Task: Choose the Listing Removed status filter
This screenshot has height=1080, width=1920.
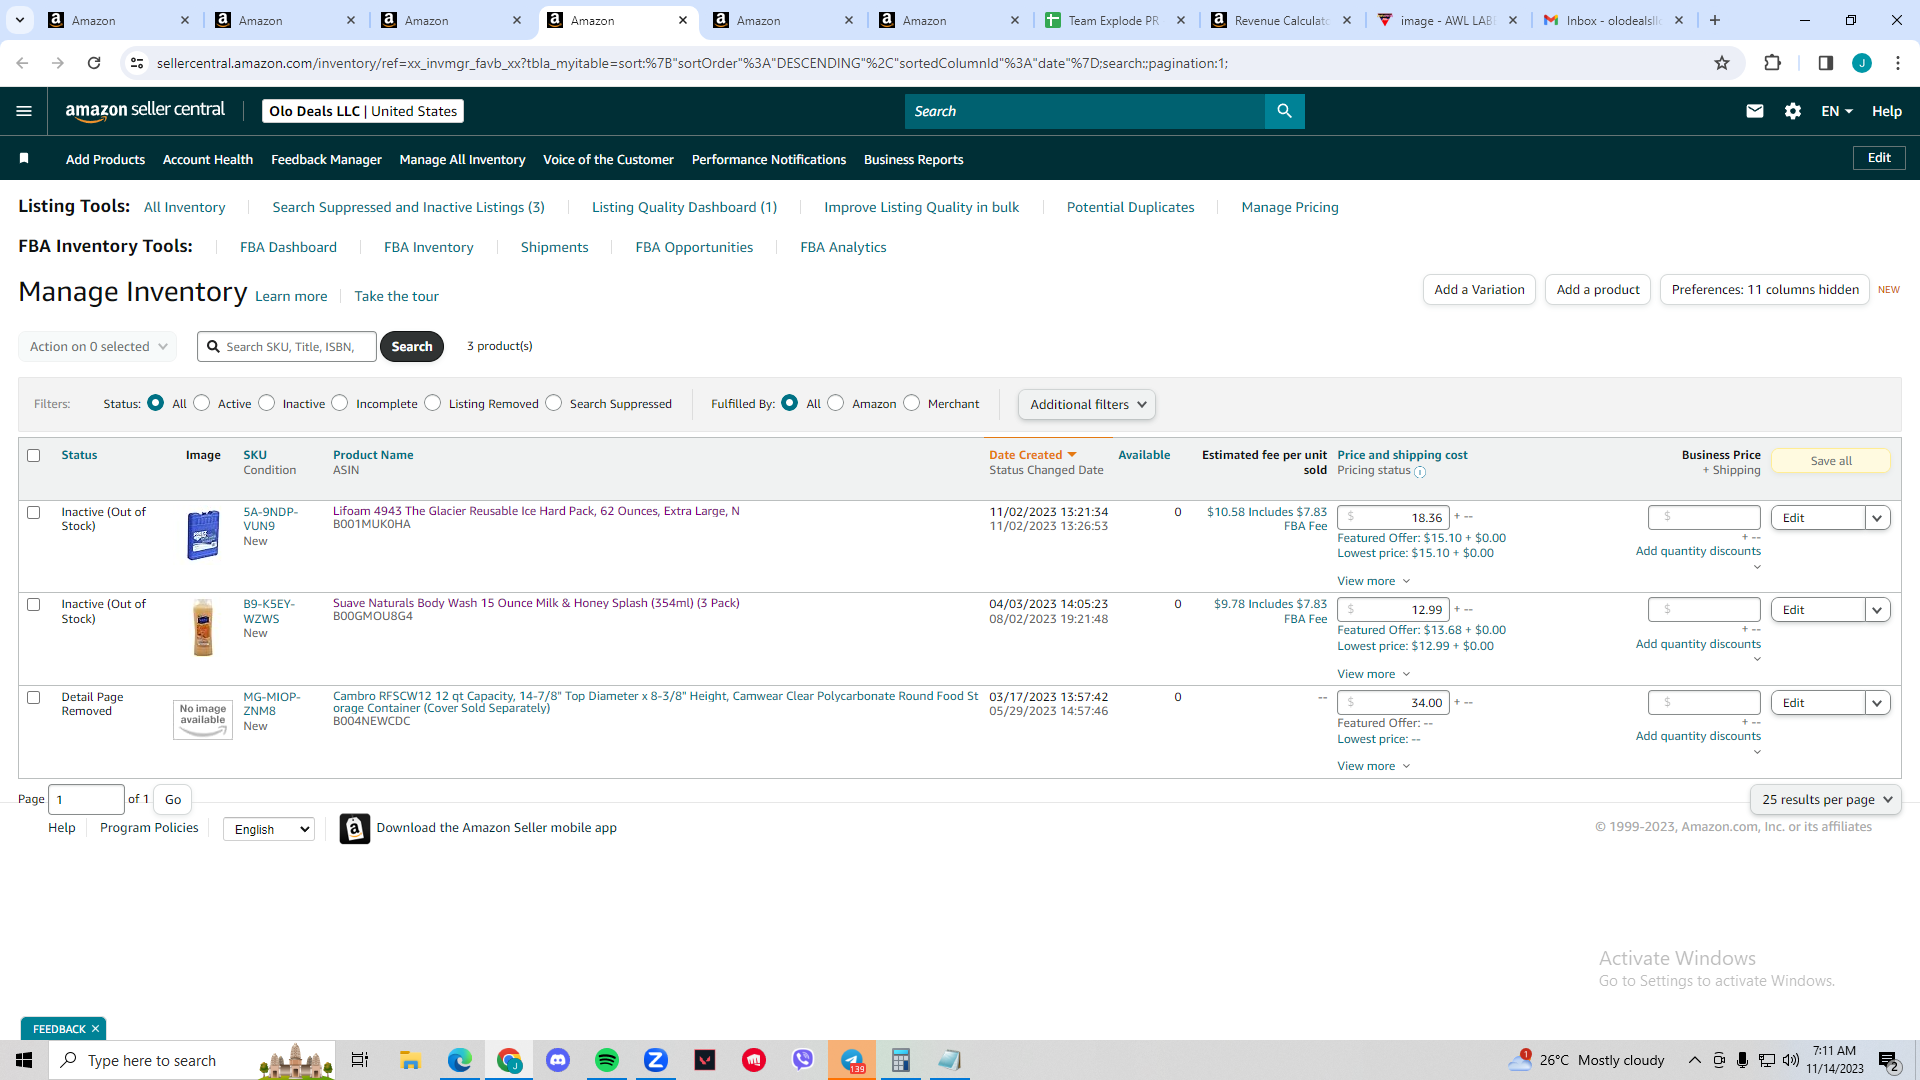Action: click(433, 402)
